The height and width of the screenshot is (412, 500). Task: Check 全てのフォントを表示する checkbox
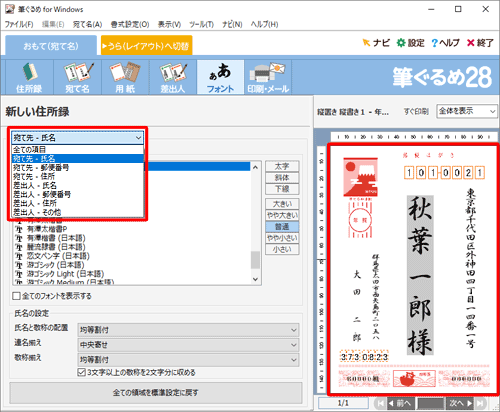click(16, 296)
